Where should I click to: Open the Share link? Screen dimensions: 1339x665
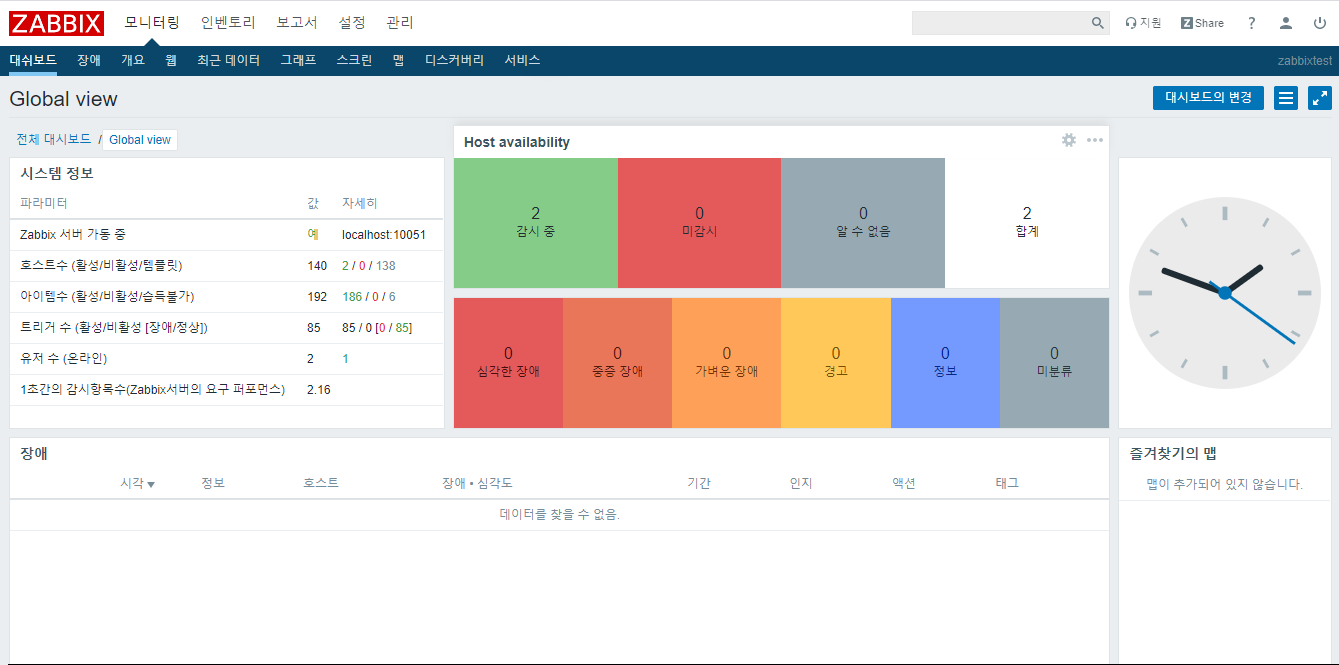pyautogui.click(x=1202, y=23)
